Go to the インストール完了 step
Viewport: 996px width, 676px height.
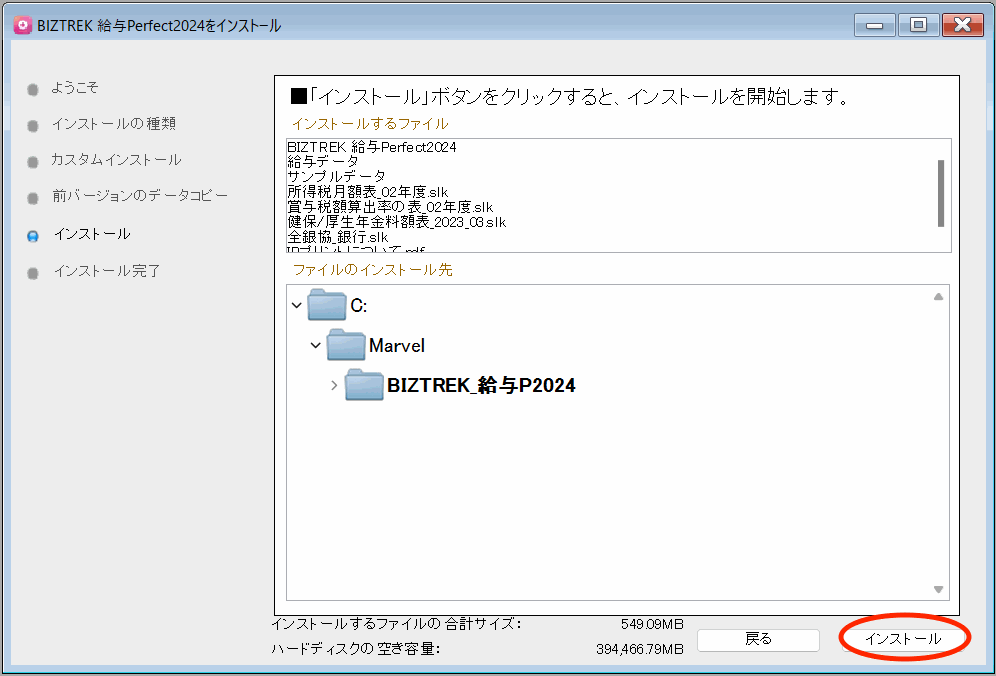click(107, 271)
